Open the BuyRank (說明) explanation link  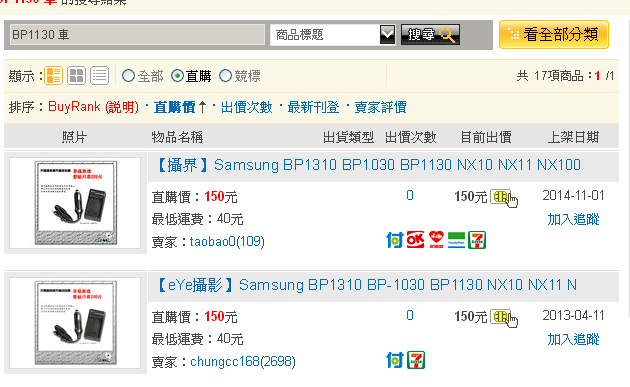pyautogui.click(x=122, y=107)
